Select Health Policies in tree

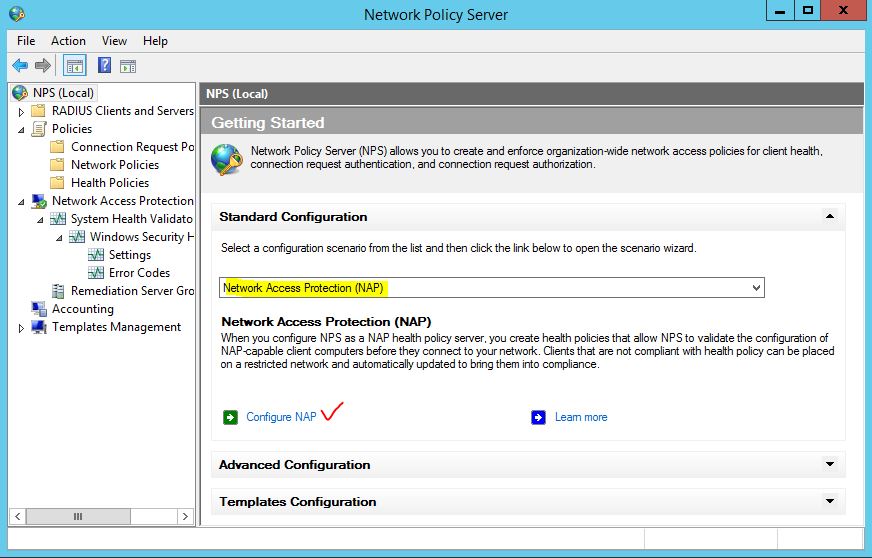pyautogui.click(x=110, y=182)
